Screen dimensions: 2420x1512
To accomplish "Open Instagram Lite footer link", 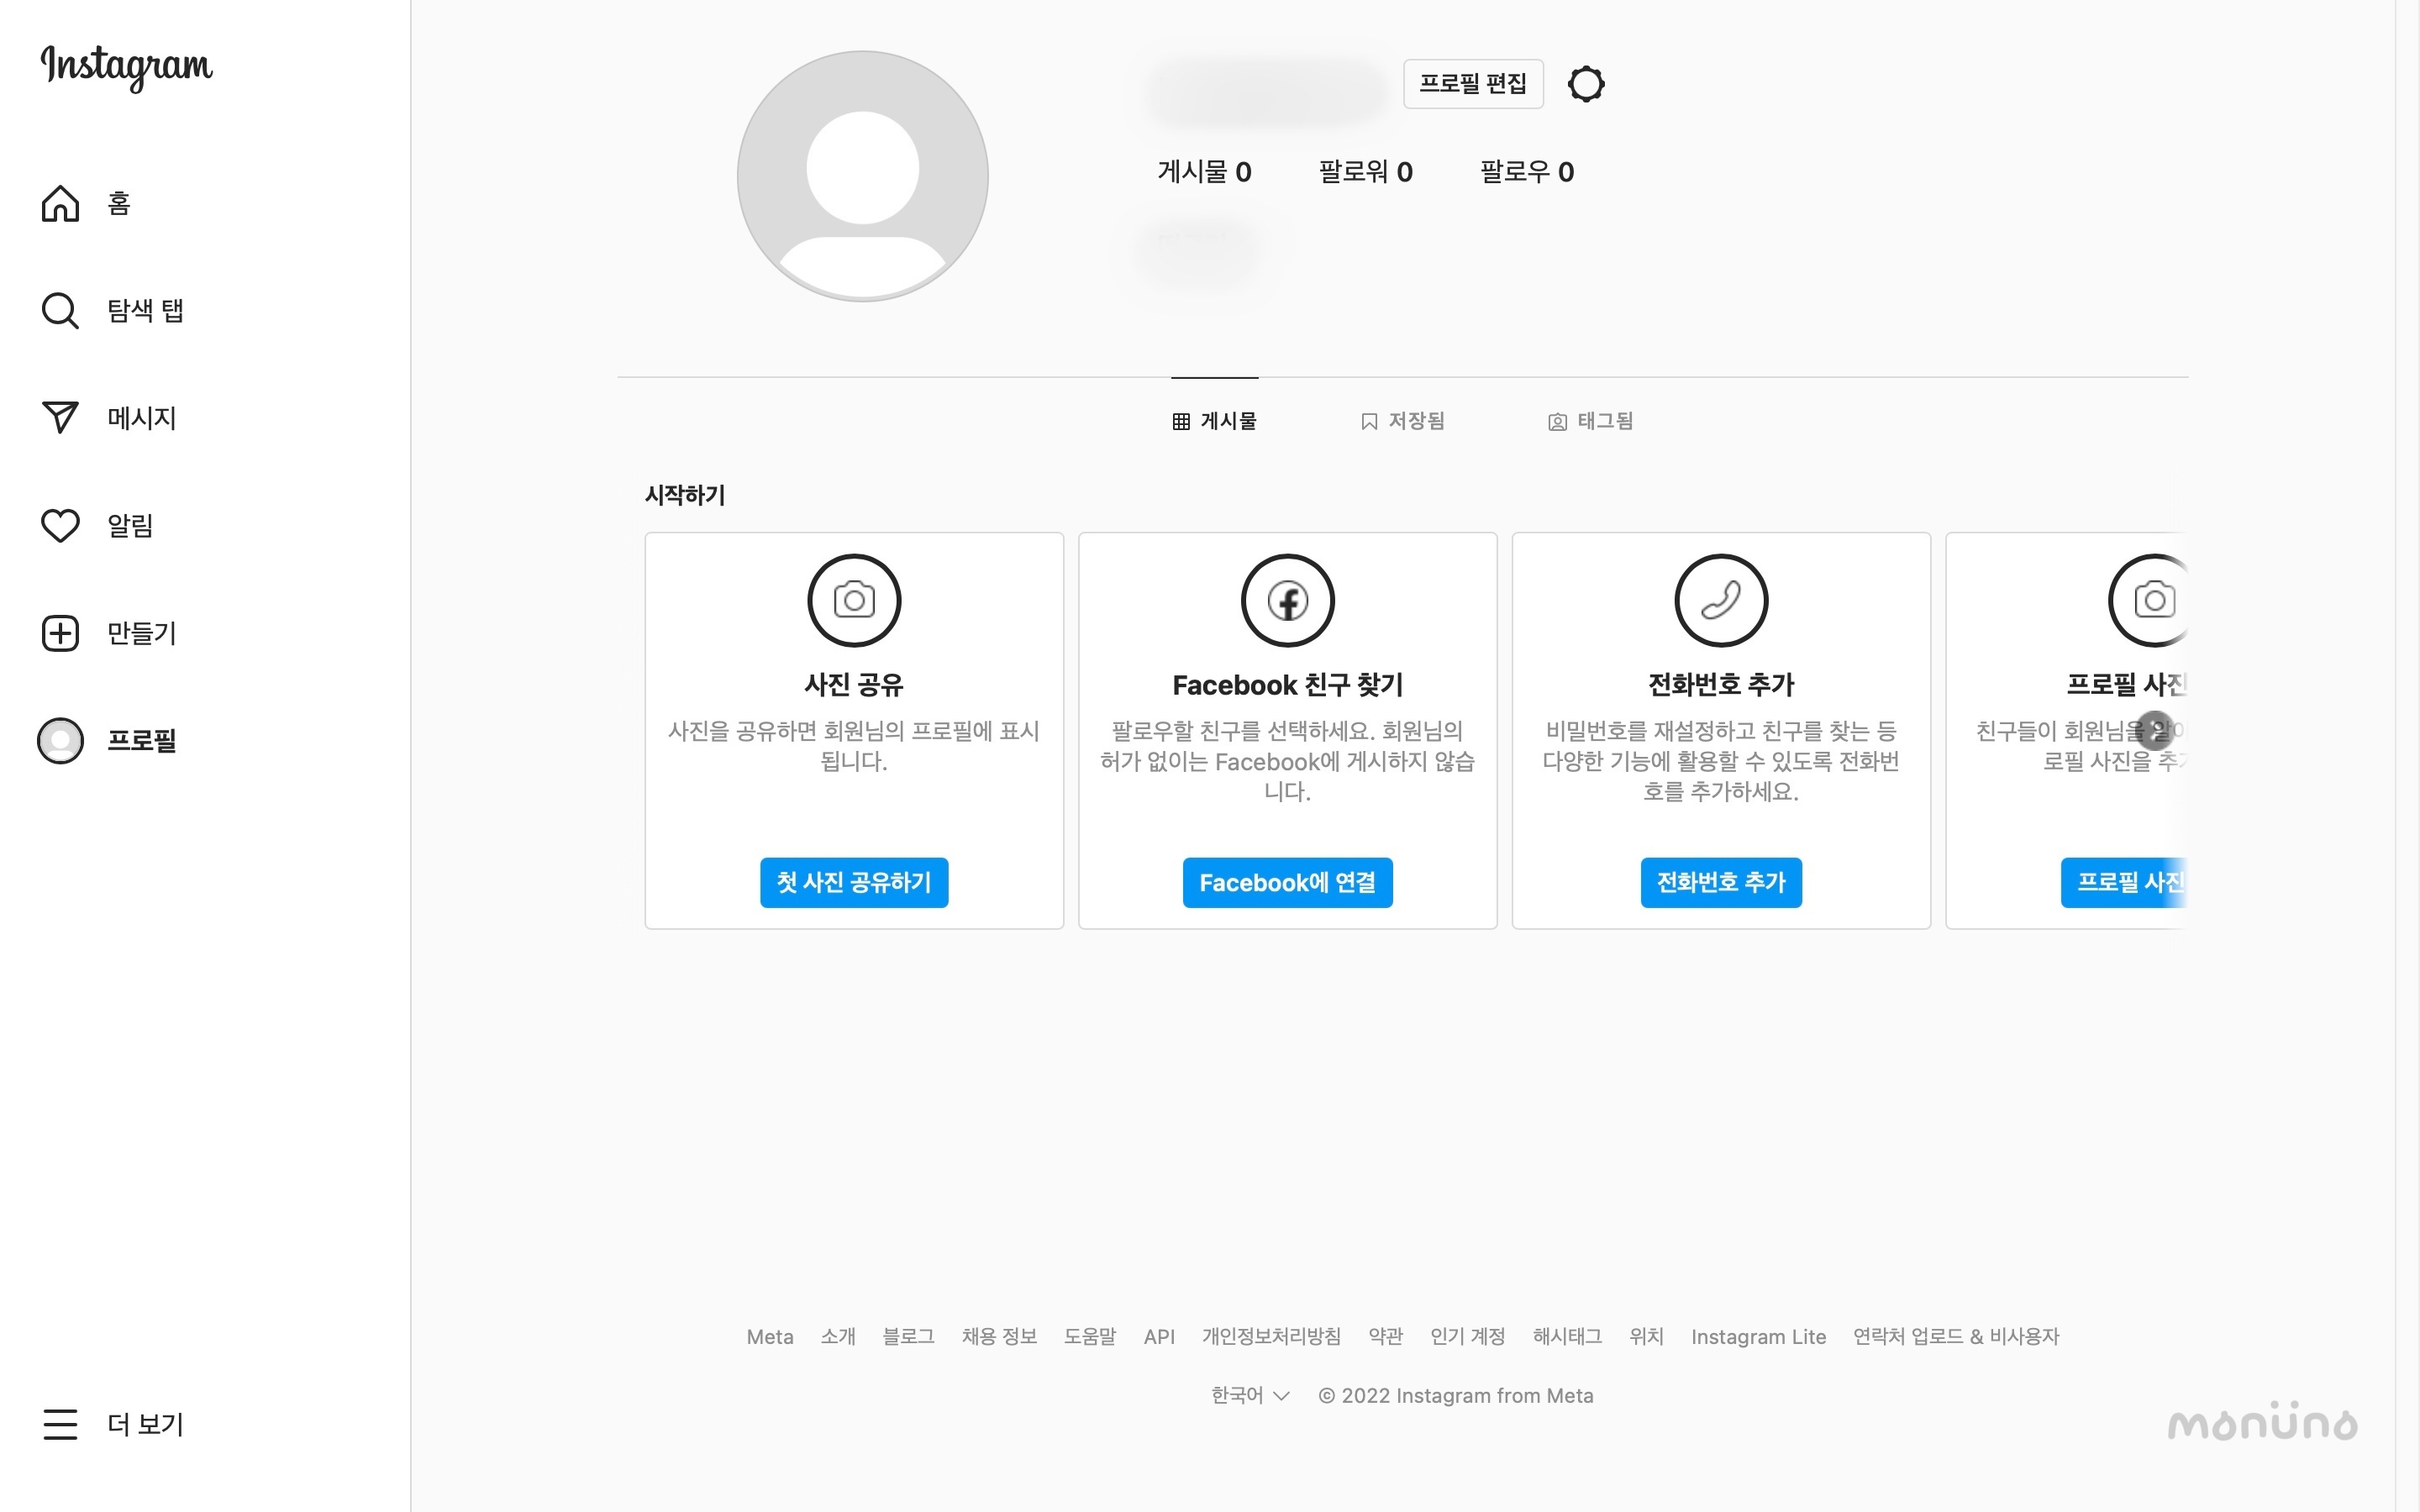I will click(1758, 1337).
